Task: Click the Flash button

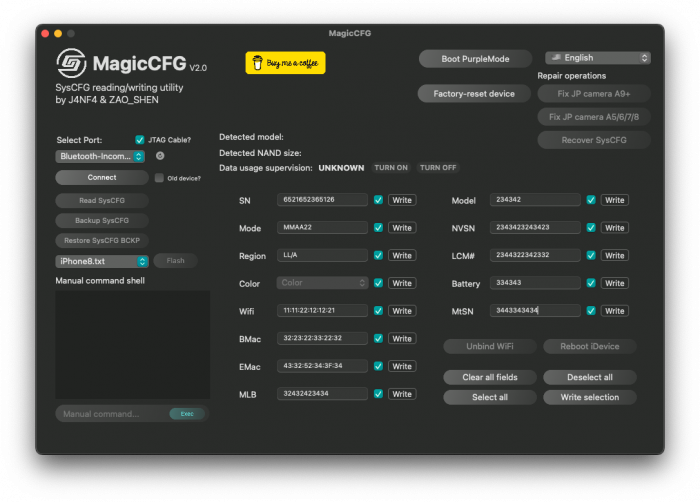Action: click(x=175, y=260)
